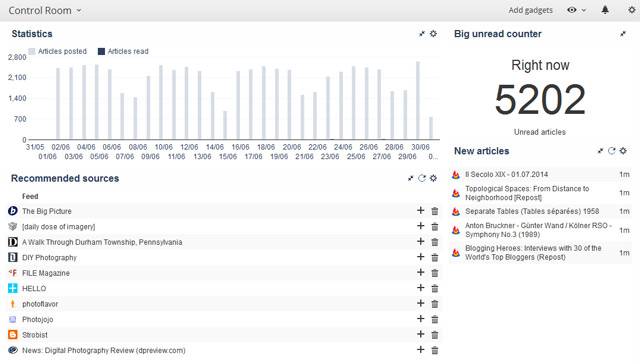Open Blogging Heroes article

(533, 253)
